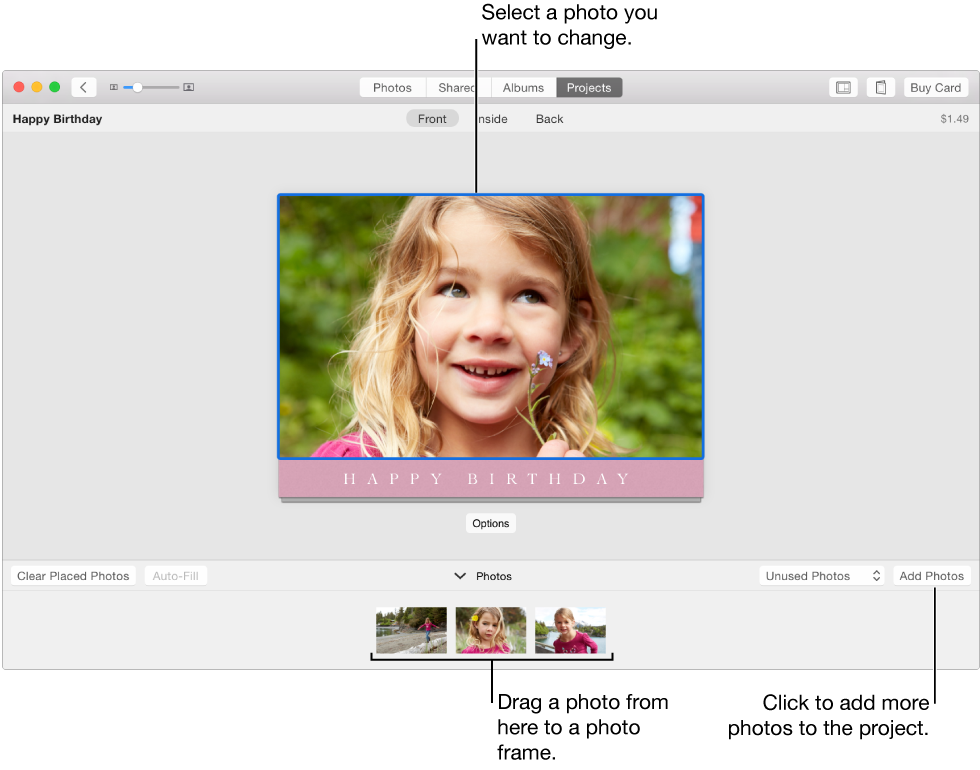Click the Buy Card button
This screenshot has width=980, height=770.
pyautogui.click(x=935, y=87)
